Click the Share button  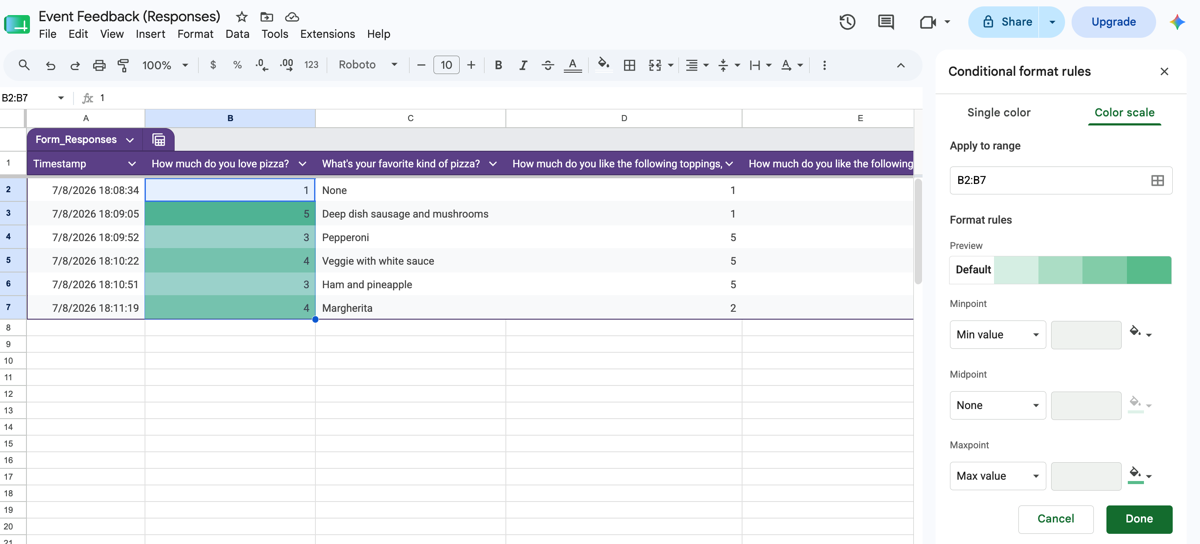click(1007, 22)
